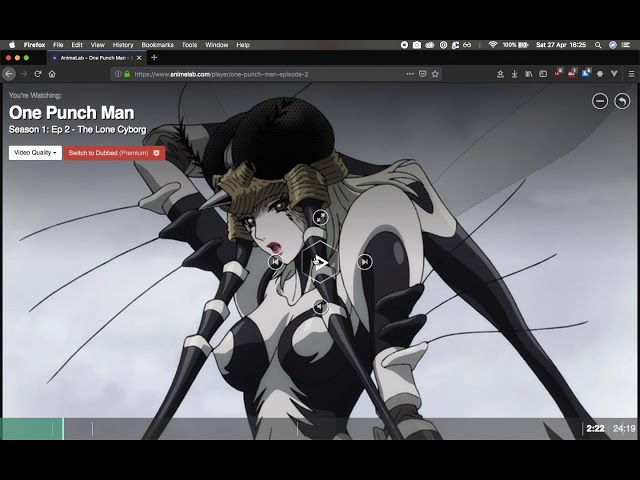This screenshot has height=480, width=640.
Task: View site info via the padlock icon
Action: [127, 74]
